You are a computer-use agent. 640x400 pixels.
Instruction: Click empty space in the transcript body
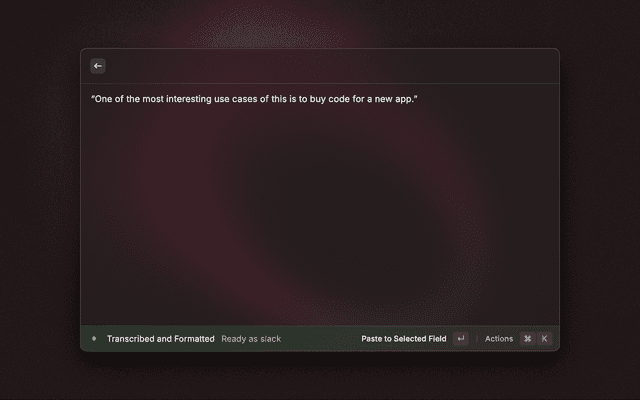click(320, 212)
